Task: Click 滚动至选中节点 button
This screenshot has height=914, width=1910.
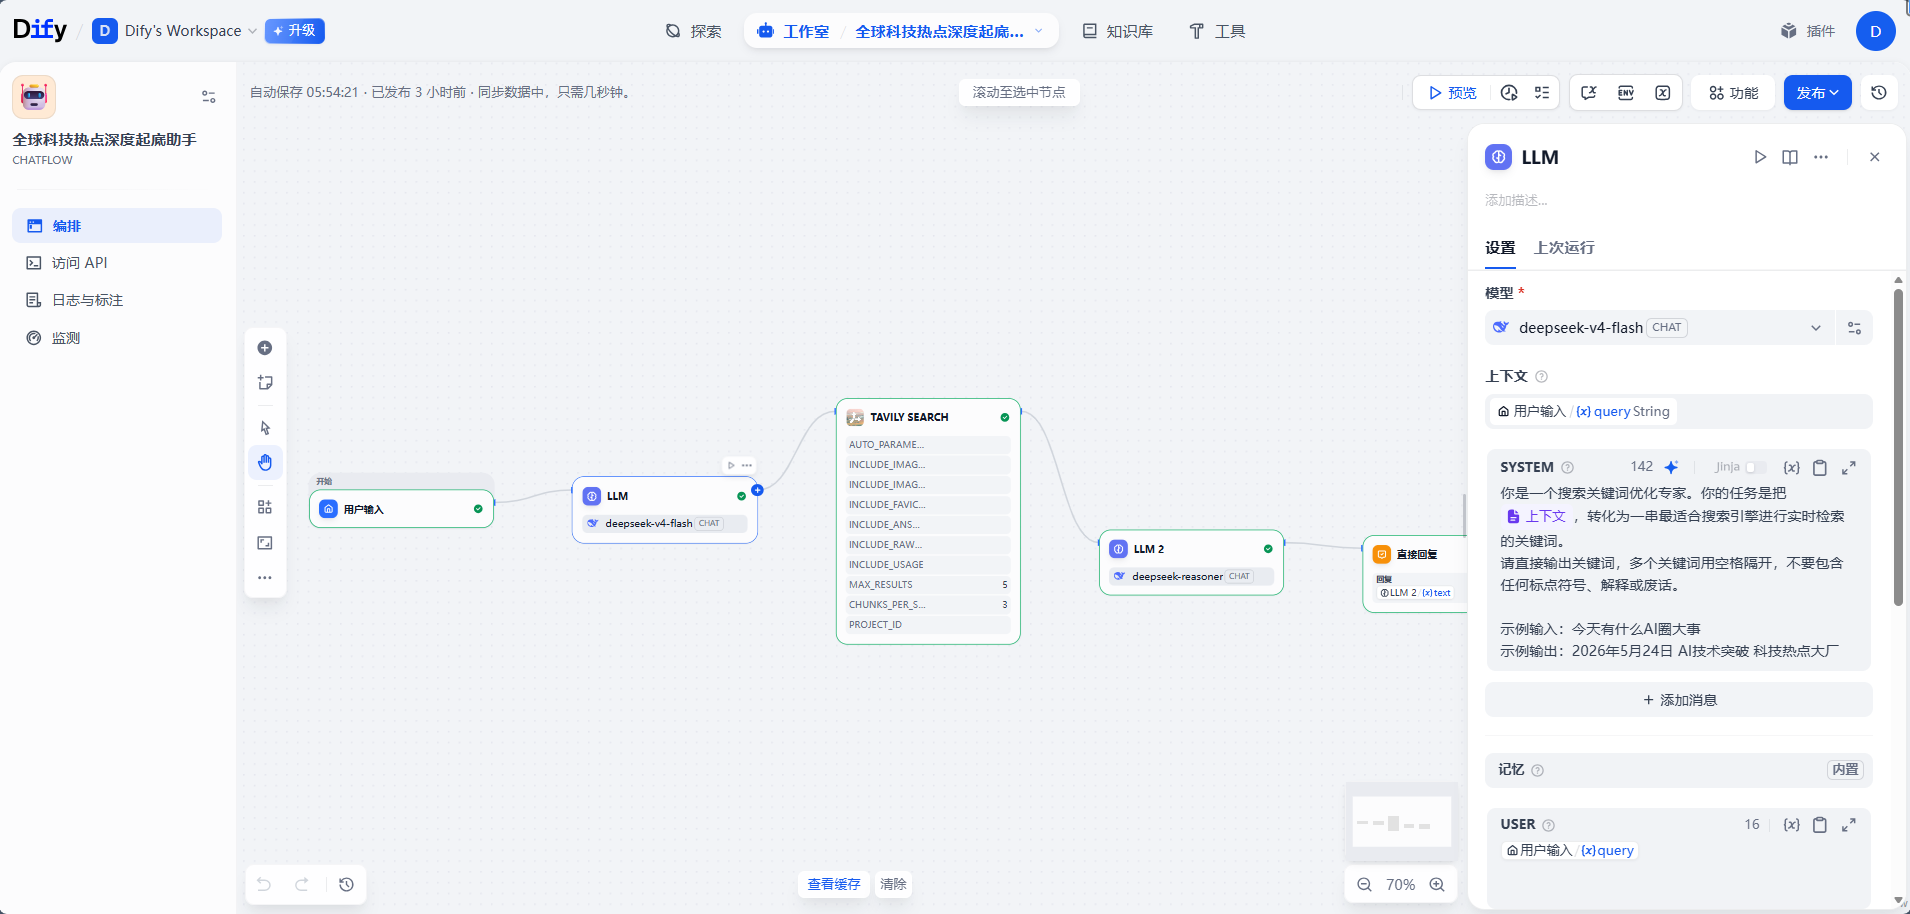Action: coord(1019,92)
